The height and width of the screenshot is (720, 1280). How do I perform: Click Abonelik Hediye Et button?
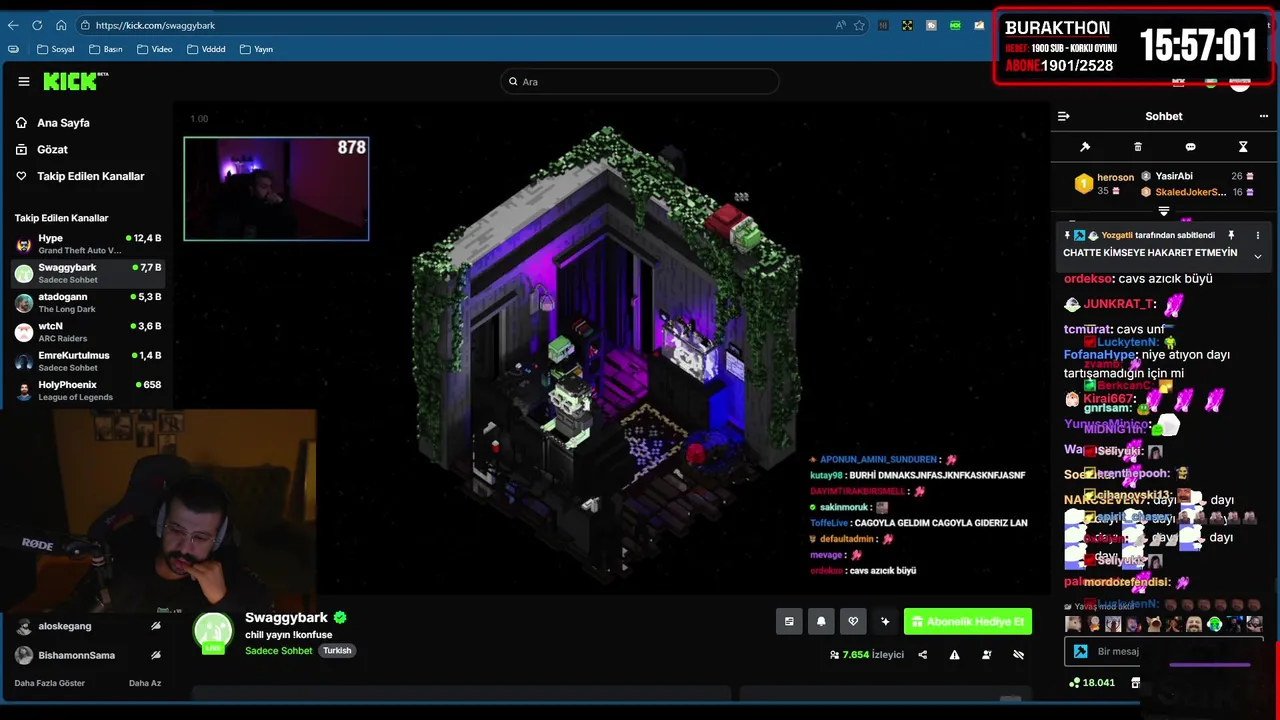point(968,622)
